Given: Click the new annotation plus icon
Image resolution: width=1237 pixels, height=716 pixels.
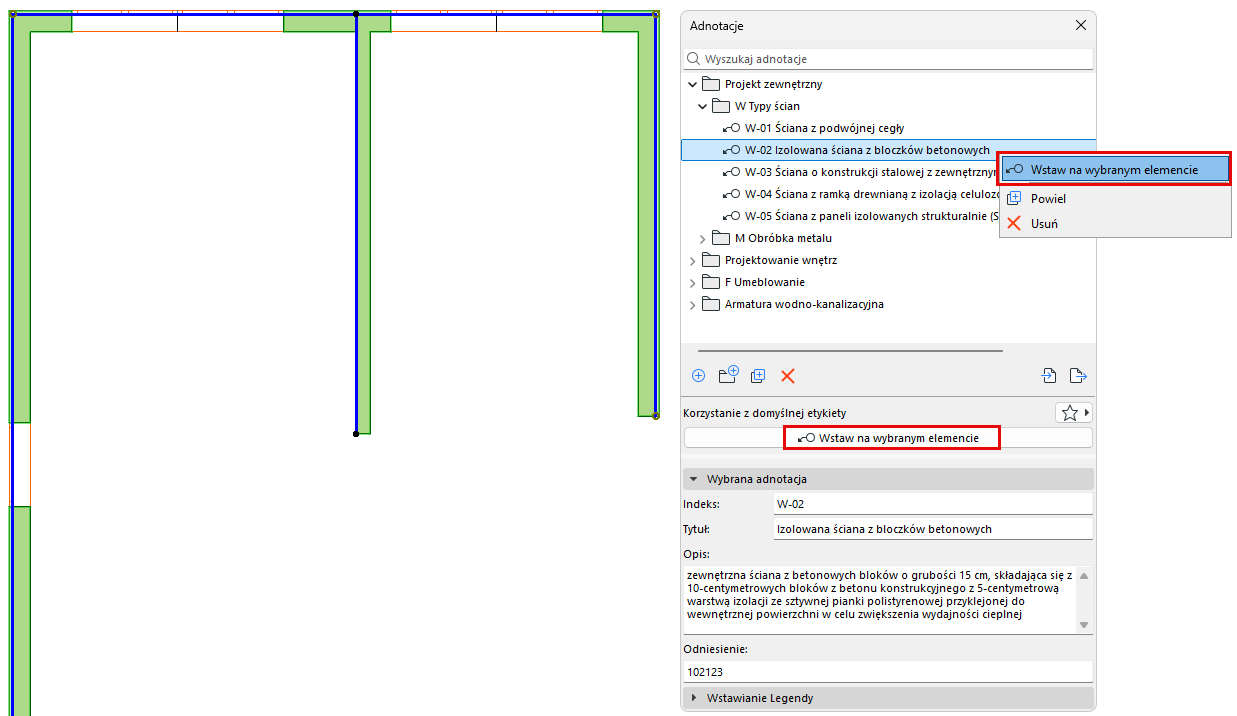Looking at the screenshot, I should click(x=698, y=376).
